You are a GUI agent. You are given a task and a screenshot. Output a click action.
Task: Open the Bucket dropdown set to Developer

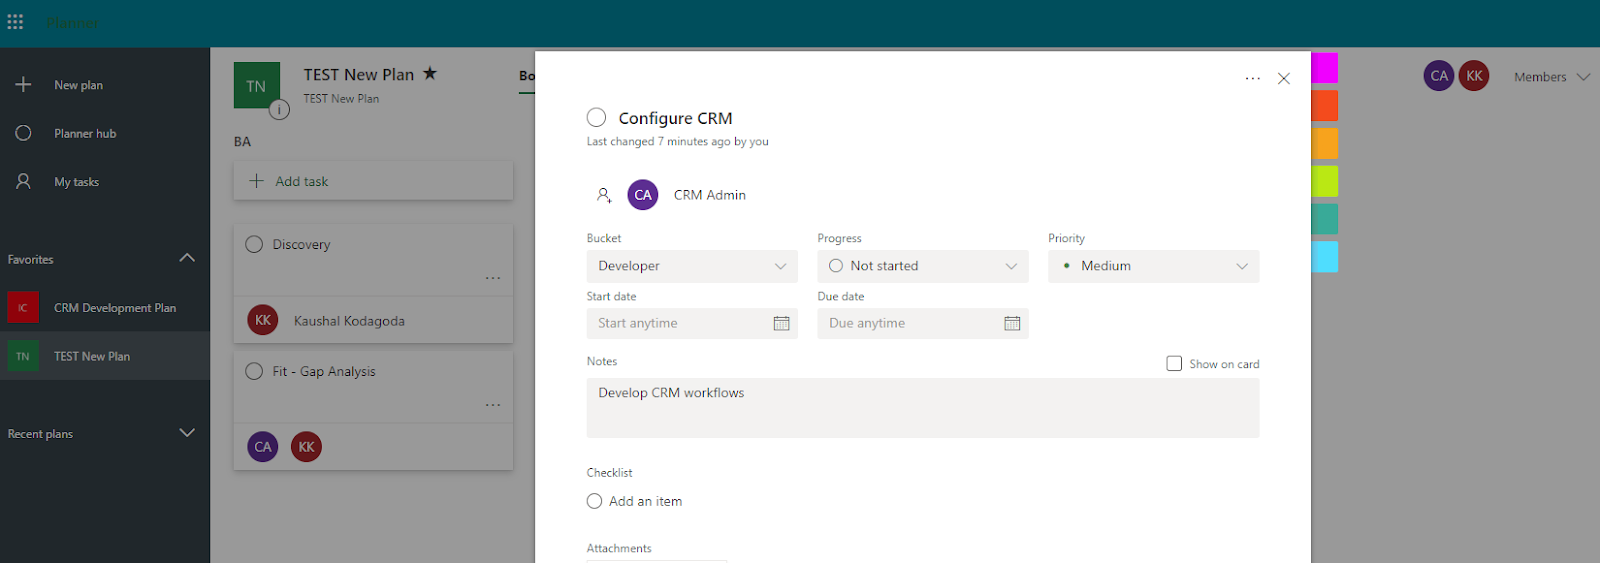pyautogui.click(x=691, y=266)
